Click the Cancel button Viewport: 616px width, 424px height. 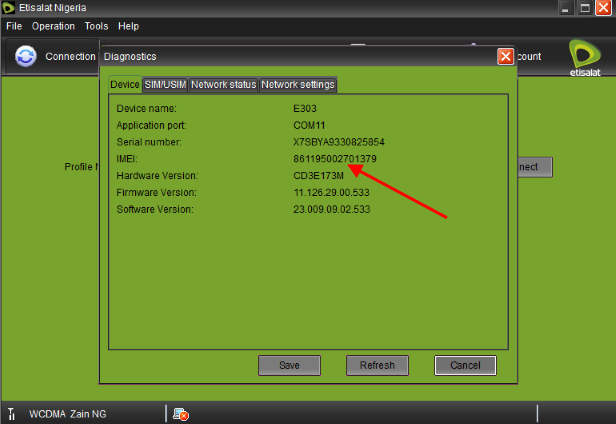click(x=466, y=365)
